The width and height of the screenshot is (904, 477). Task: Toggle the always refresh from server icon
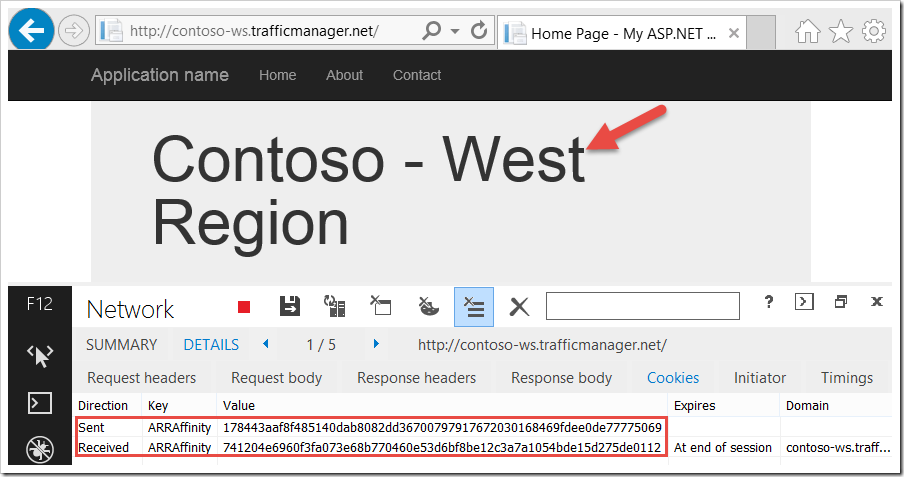point(335,306)
